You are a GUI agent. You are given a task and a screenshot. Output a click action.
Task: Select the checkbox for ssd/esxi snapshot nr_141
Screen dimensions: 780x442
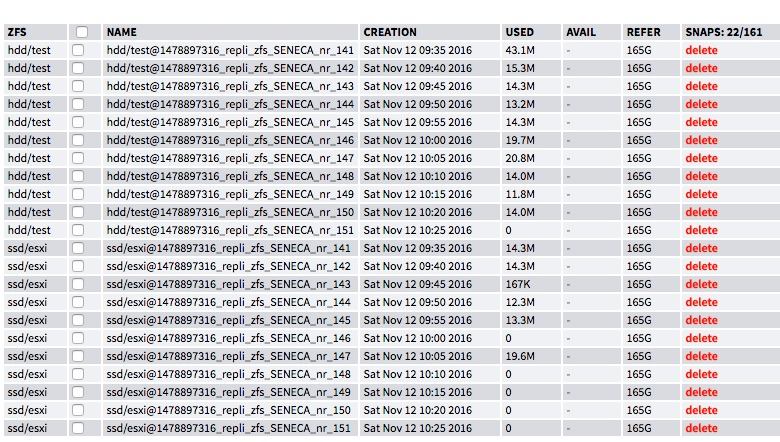[x=78, y=248]
